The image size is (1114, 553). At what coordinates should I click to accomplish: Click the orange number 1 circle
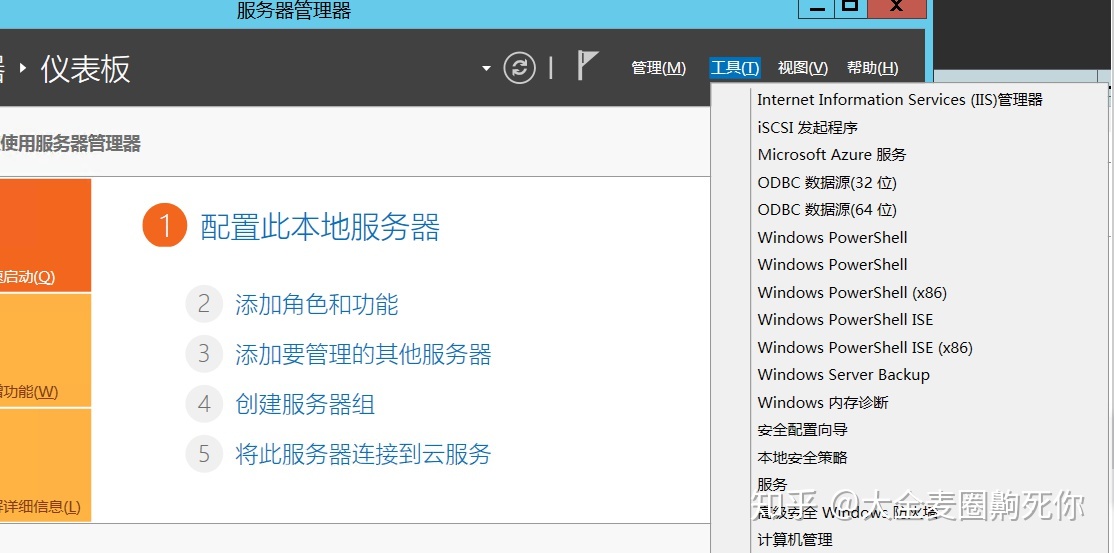pyautogui.click(x=164, y=226)
